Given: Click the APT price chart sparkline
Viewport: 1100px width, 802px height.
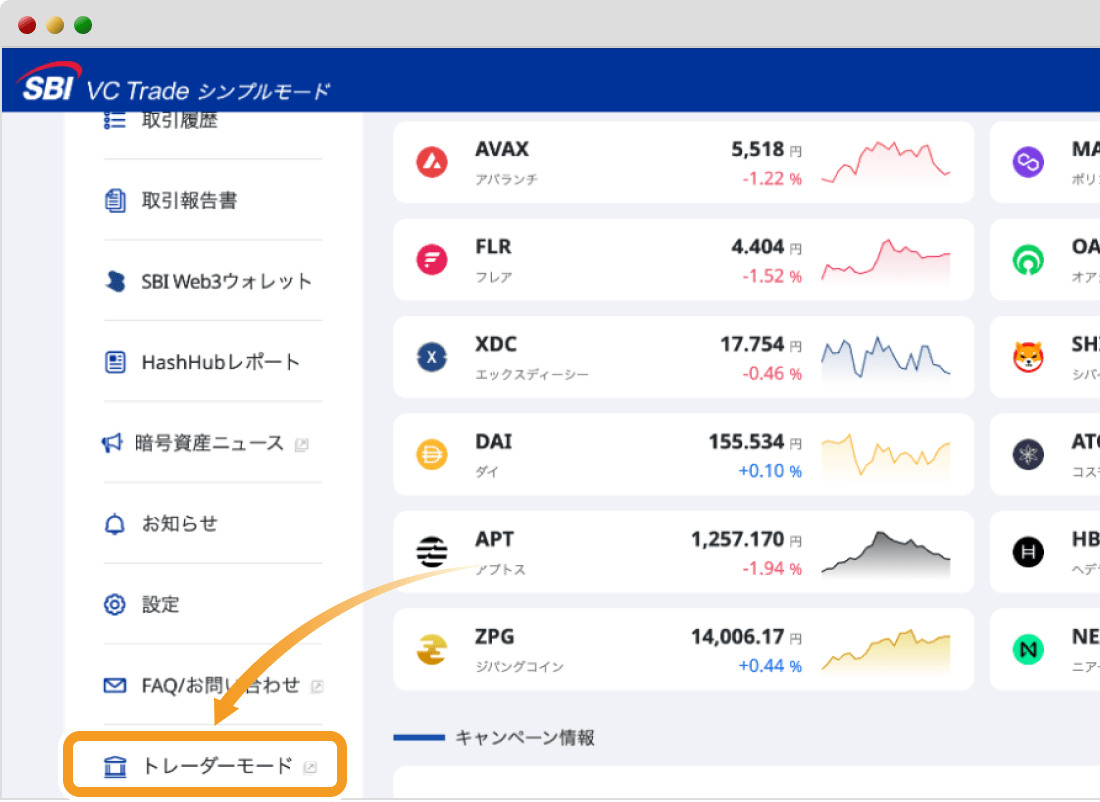Looking at the screenshot, I should [886, 553].
